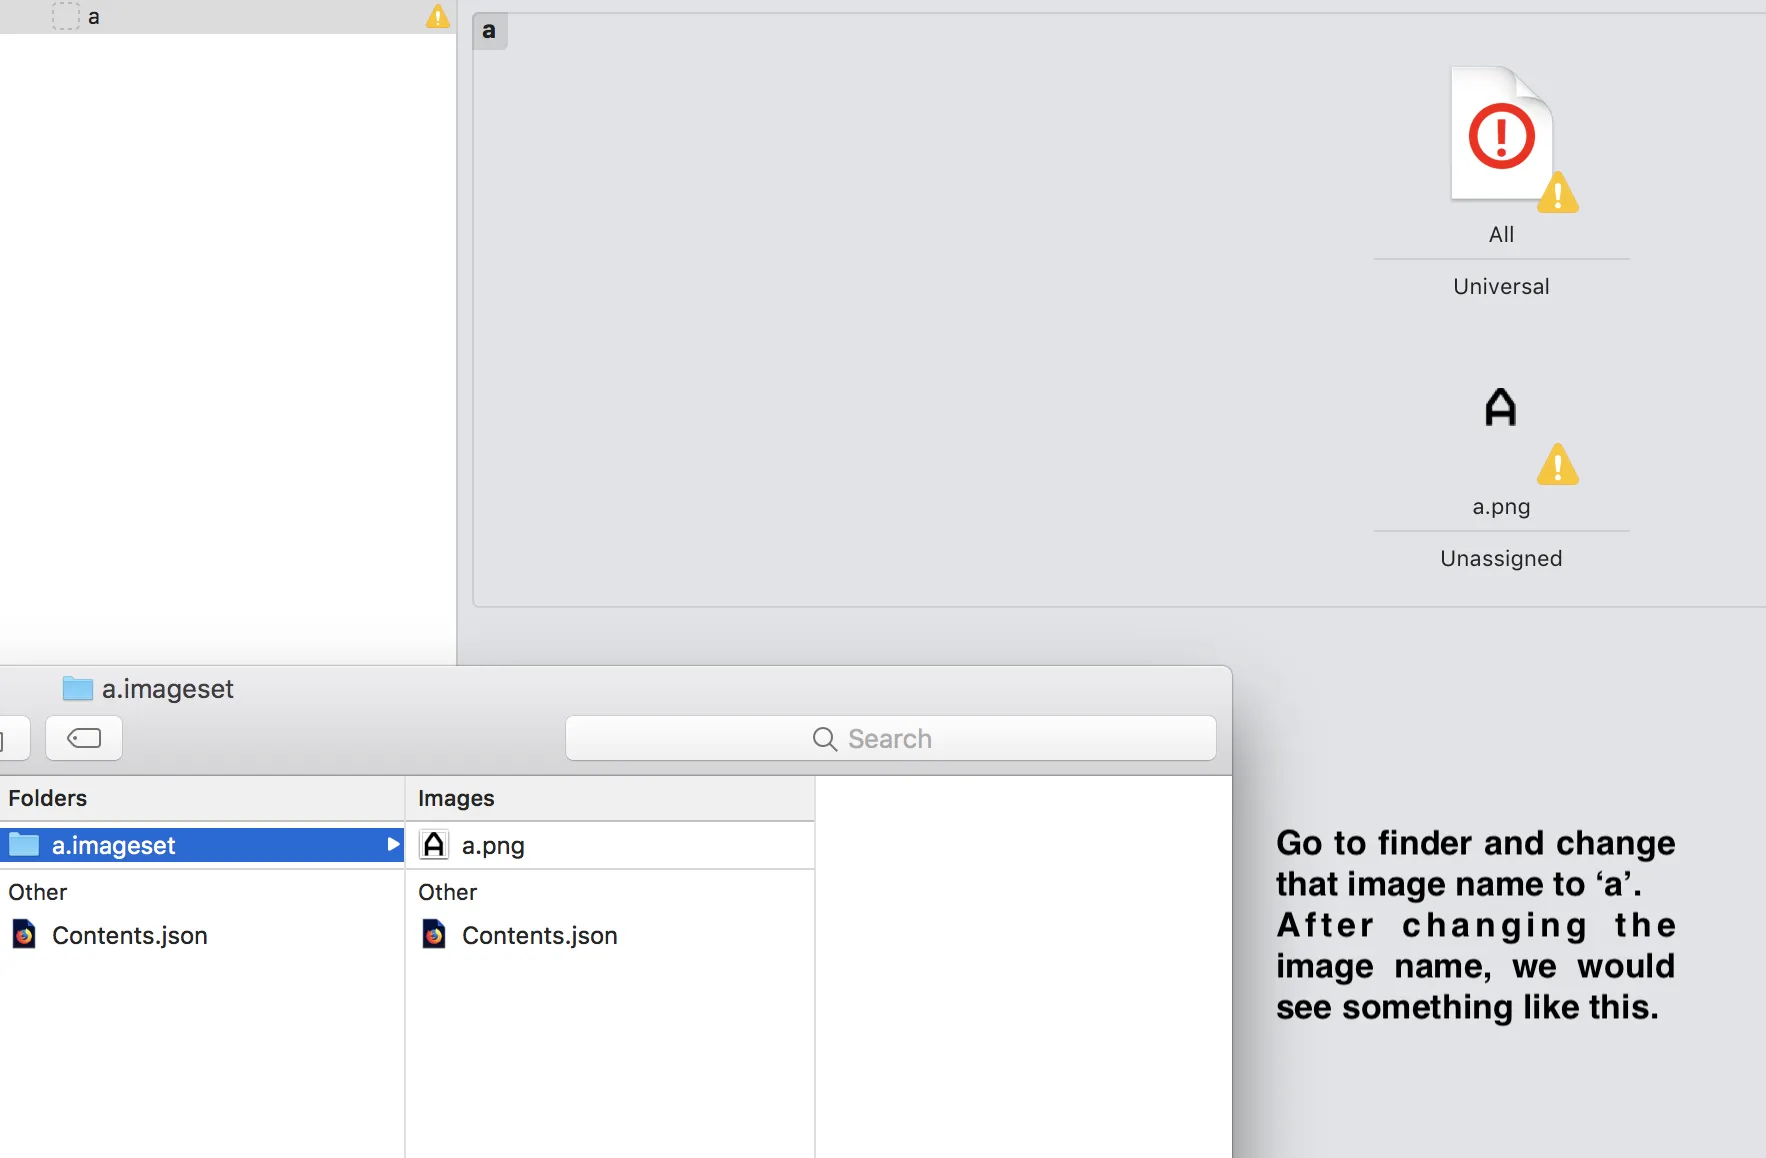Click the 'Unassigned' label
The width and height of the screenshot is (1766, 1158).
[x=1501, y=559]
